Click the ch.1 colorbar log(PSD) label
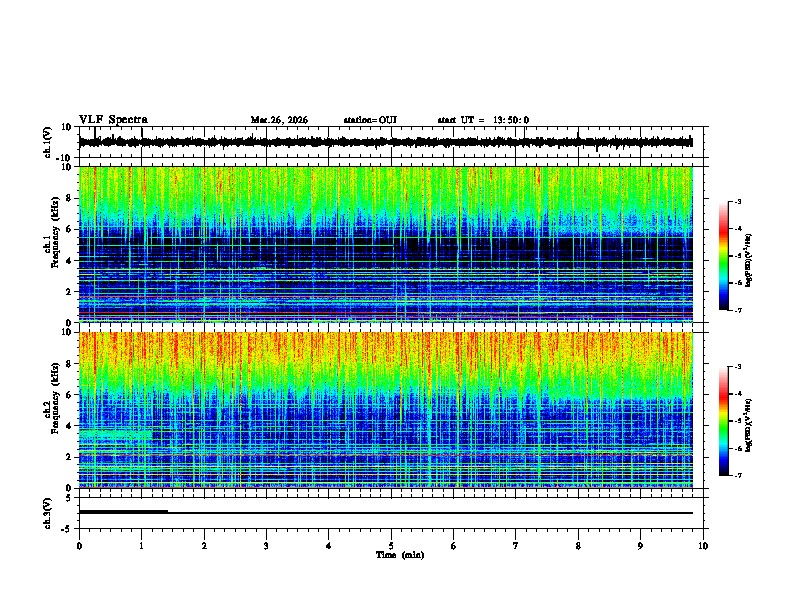The height and width of the screenshot is (612, 792). 749,260
